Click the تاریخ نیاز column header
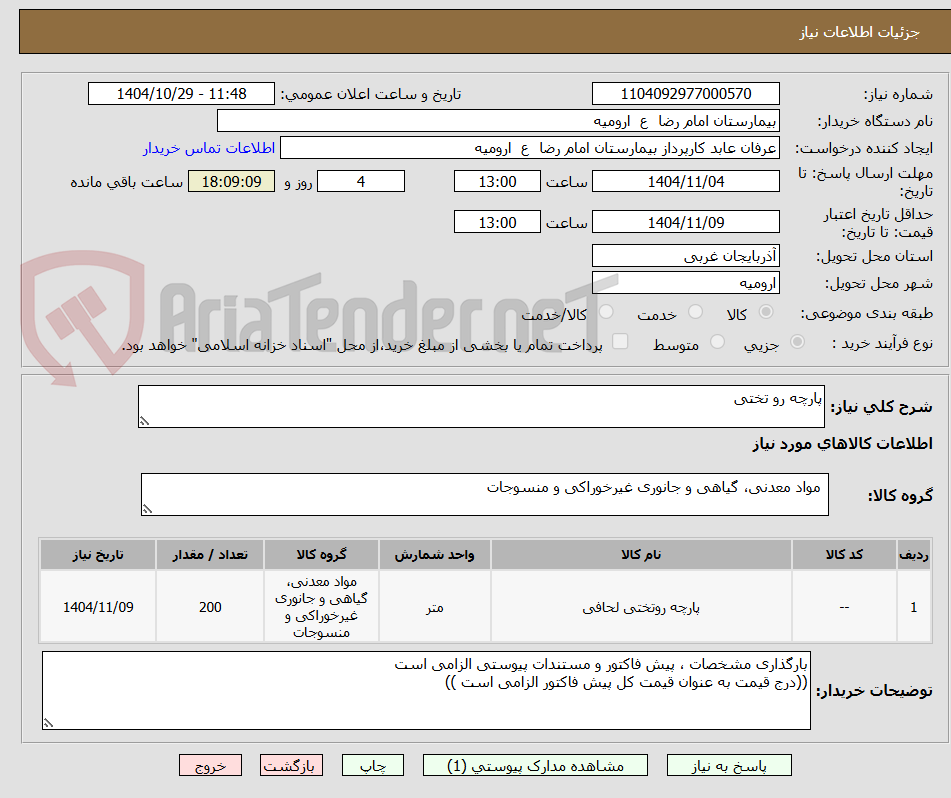Image resolution: width=951 pixels, height=798 pixels. [x=98, y=554]
